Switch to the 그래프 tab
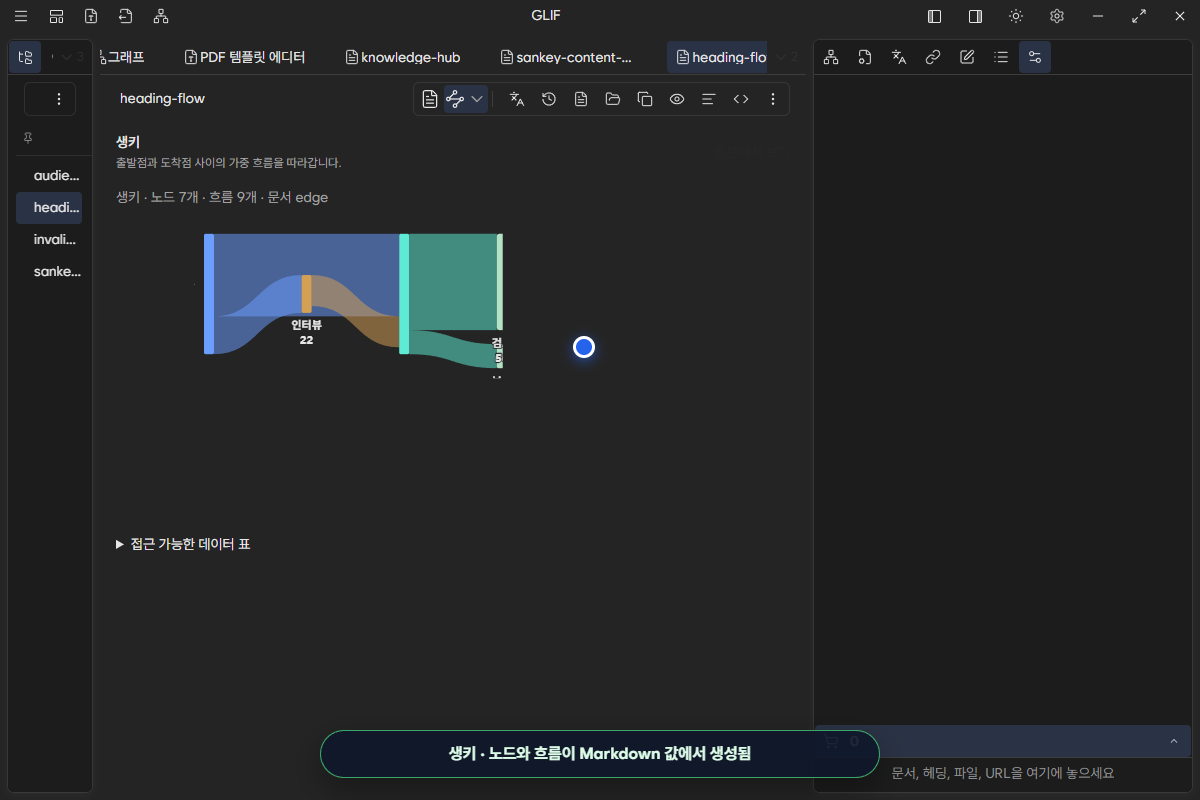This screenshot has height=800, width=1200. click(x=124, y=57)
